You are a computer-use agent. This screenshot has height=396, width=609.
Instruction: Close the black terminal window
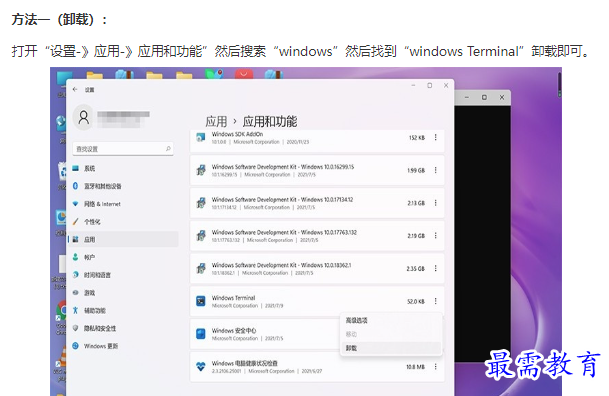[x=502, y=97]
